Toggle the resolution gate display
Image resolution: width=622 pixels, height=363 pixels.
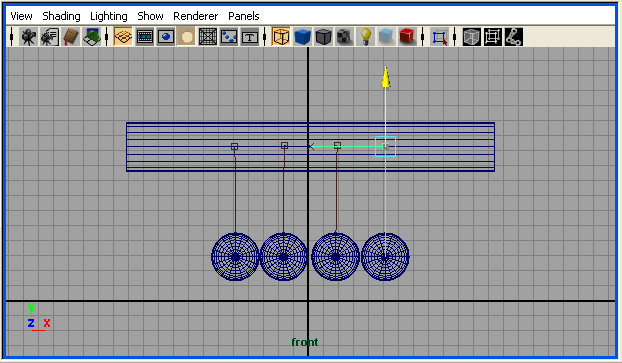coord(165,37)
